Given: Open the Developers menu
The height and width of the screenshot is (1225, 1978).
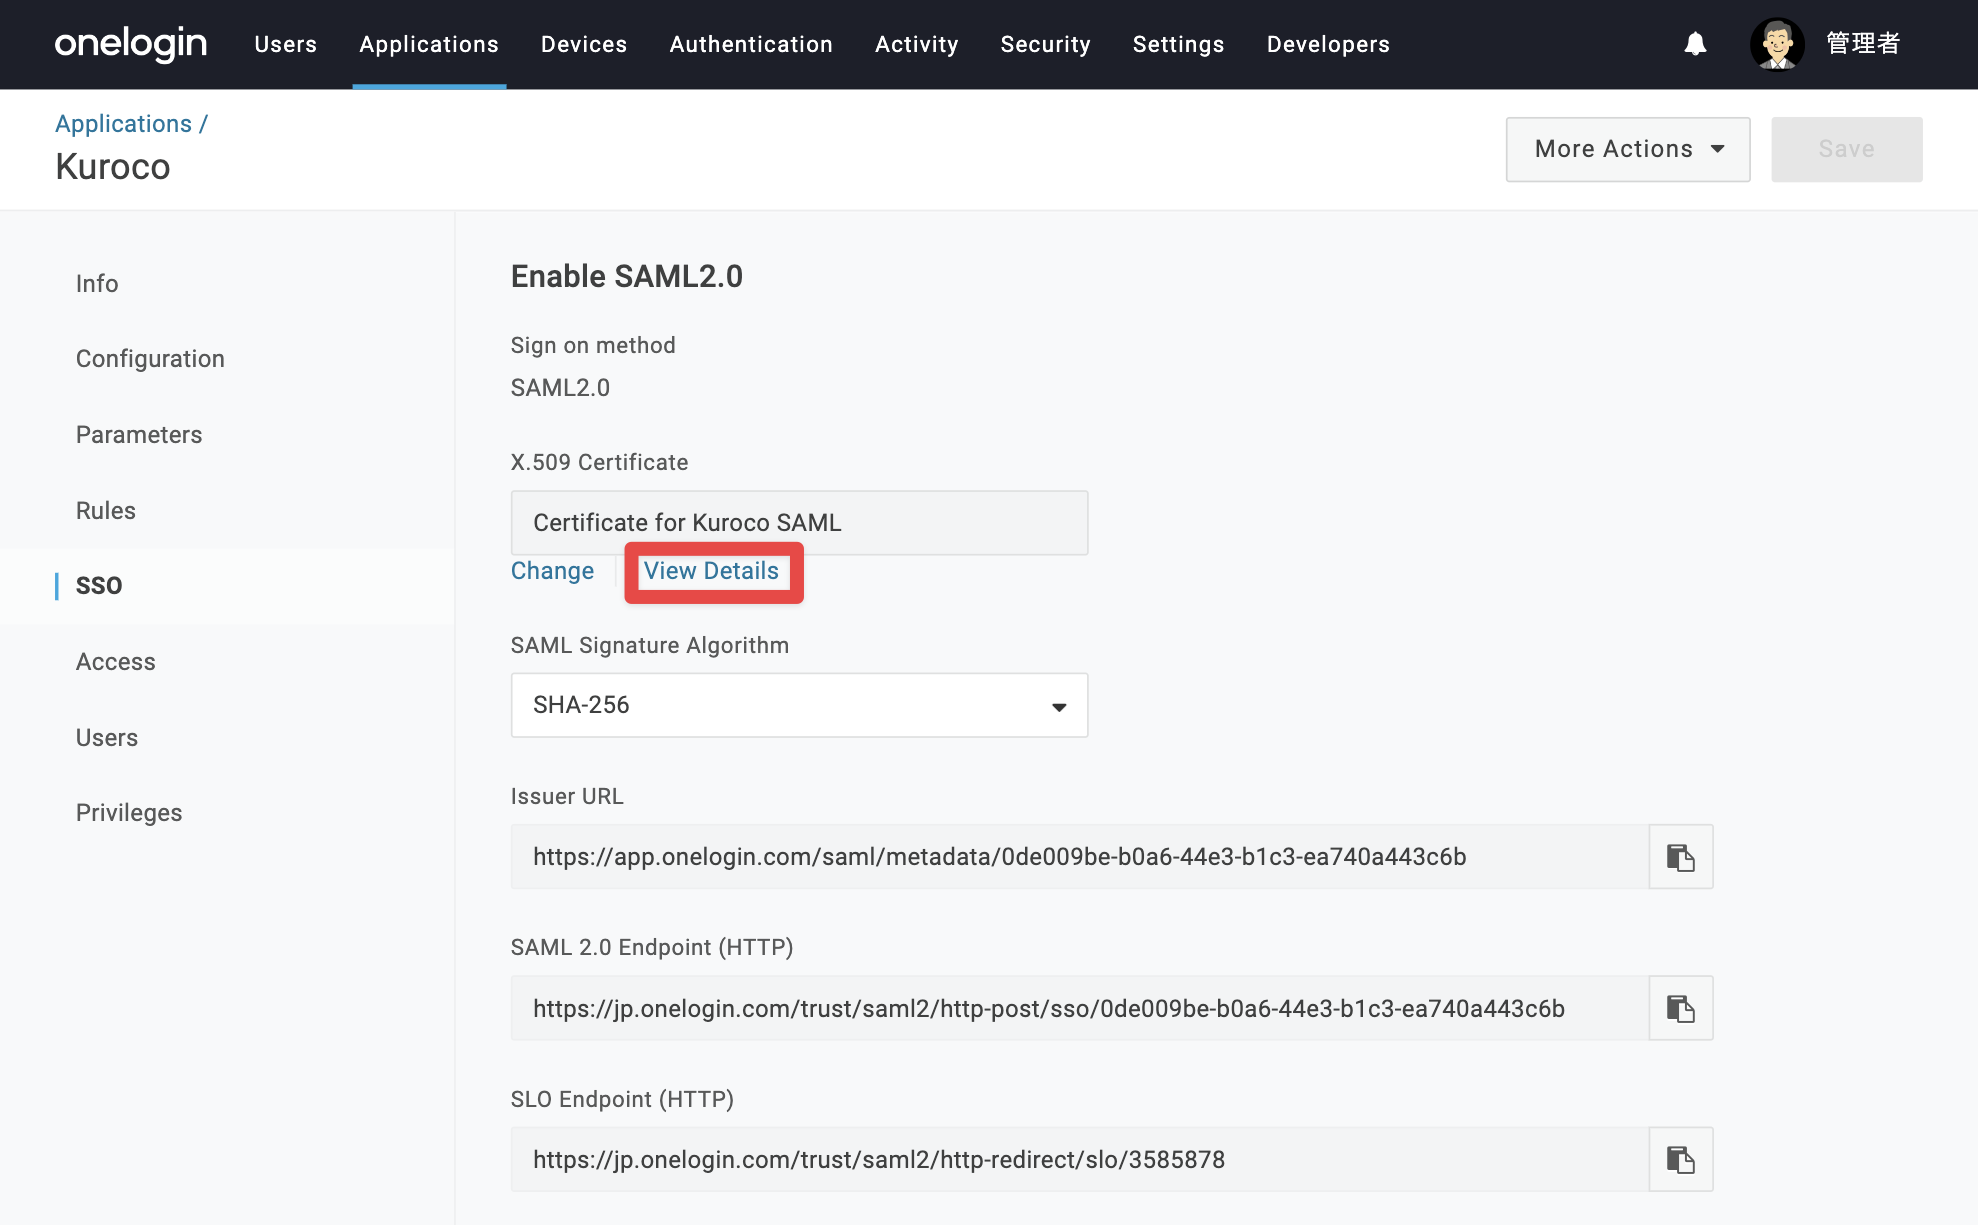Looking at the screenshot, I should point(1328,44).
